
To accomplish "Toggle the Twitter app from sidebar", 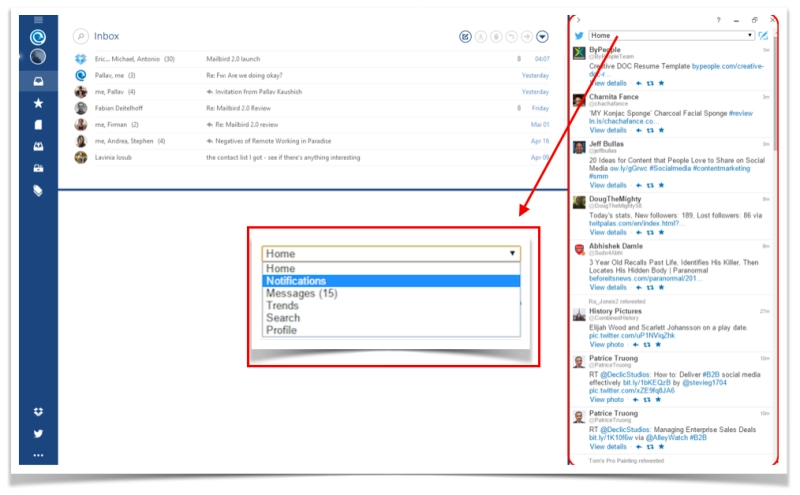I will coord(38,434).
